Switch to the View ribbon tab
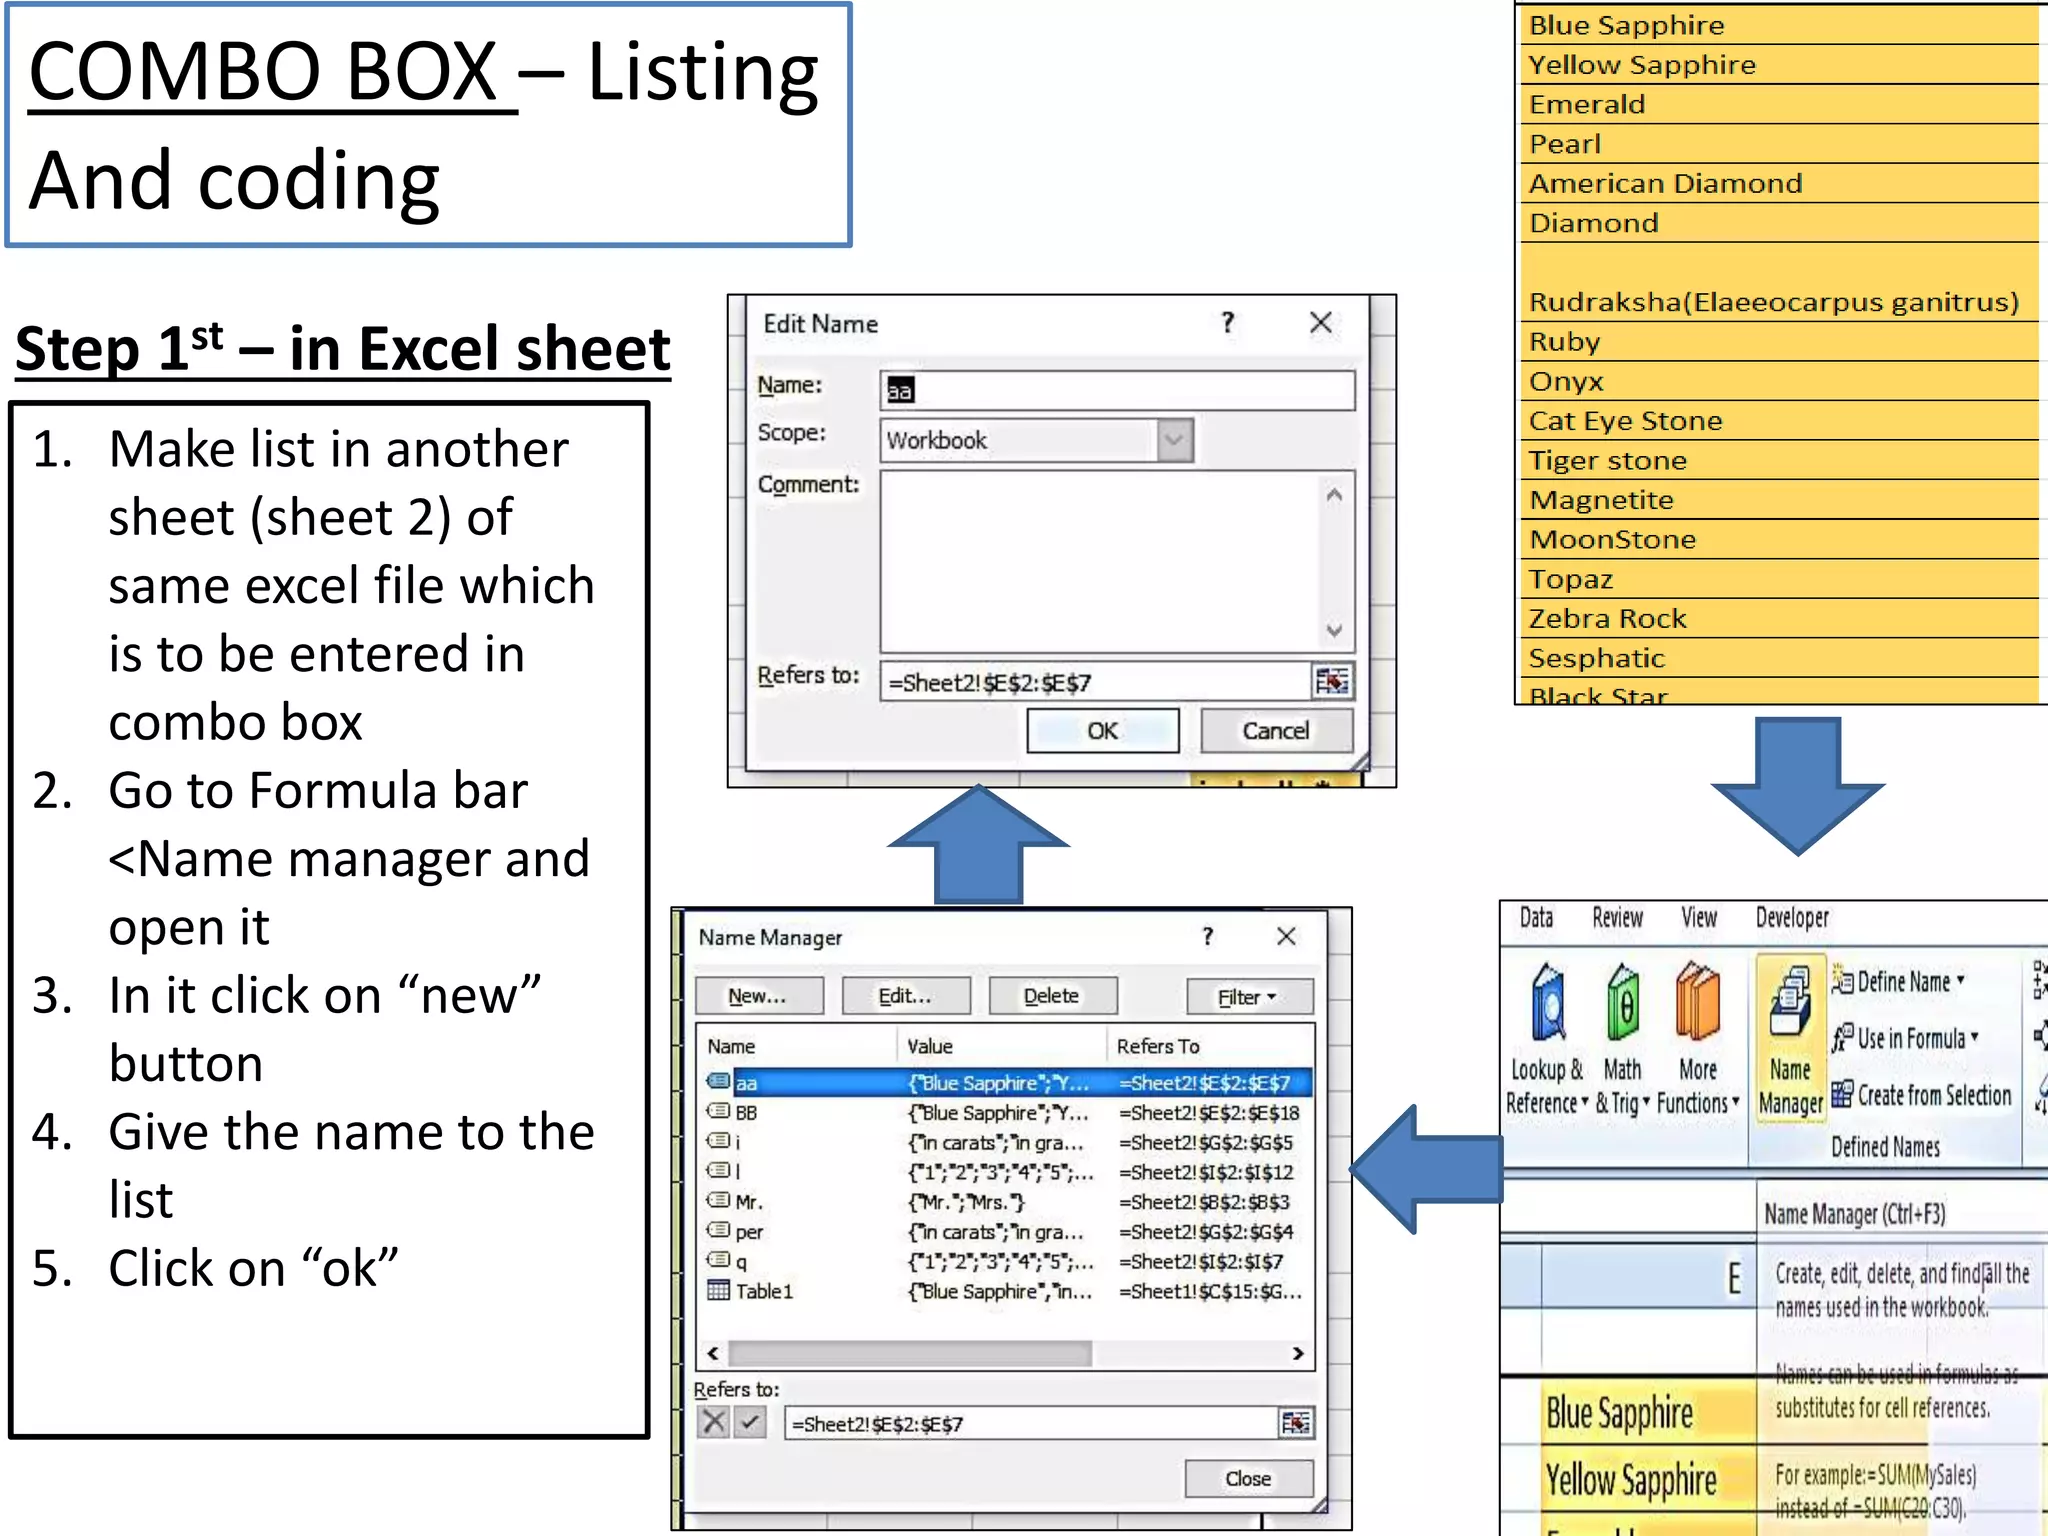This screenshot has height=1536, width=2048. pyautogui.click(x=1699, y=918)
